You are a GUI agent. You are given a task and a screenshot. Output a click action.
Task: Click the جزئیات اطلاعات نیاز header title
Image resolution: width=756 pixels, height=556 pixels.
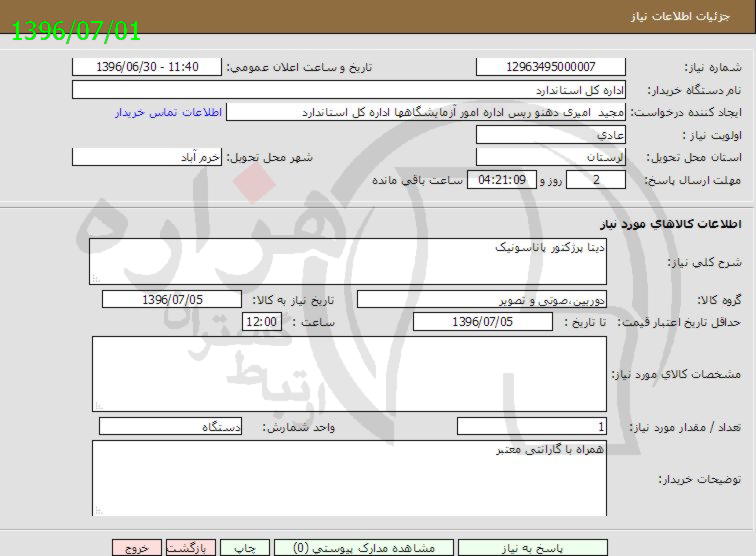tap(680, 17)
